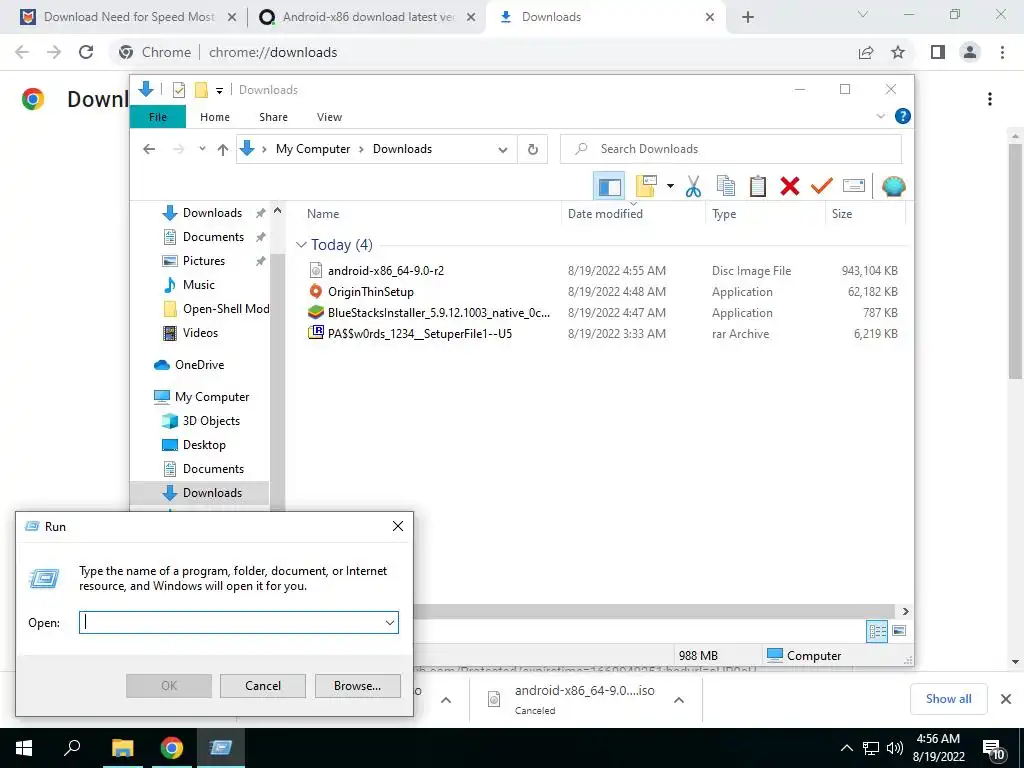The width and height of the screenshot is (1024, 768).
Task: Open 3D Objects in the navigation pane
Action: [x=211, y=421]
